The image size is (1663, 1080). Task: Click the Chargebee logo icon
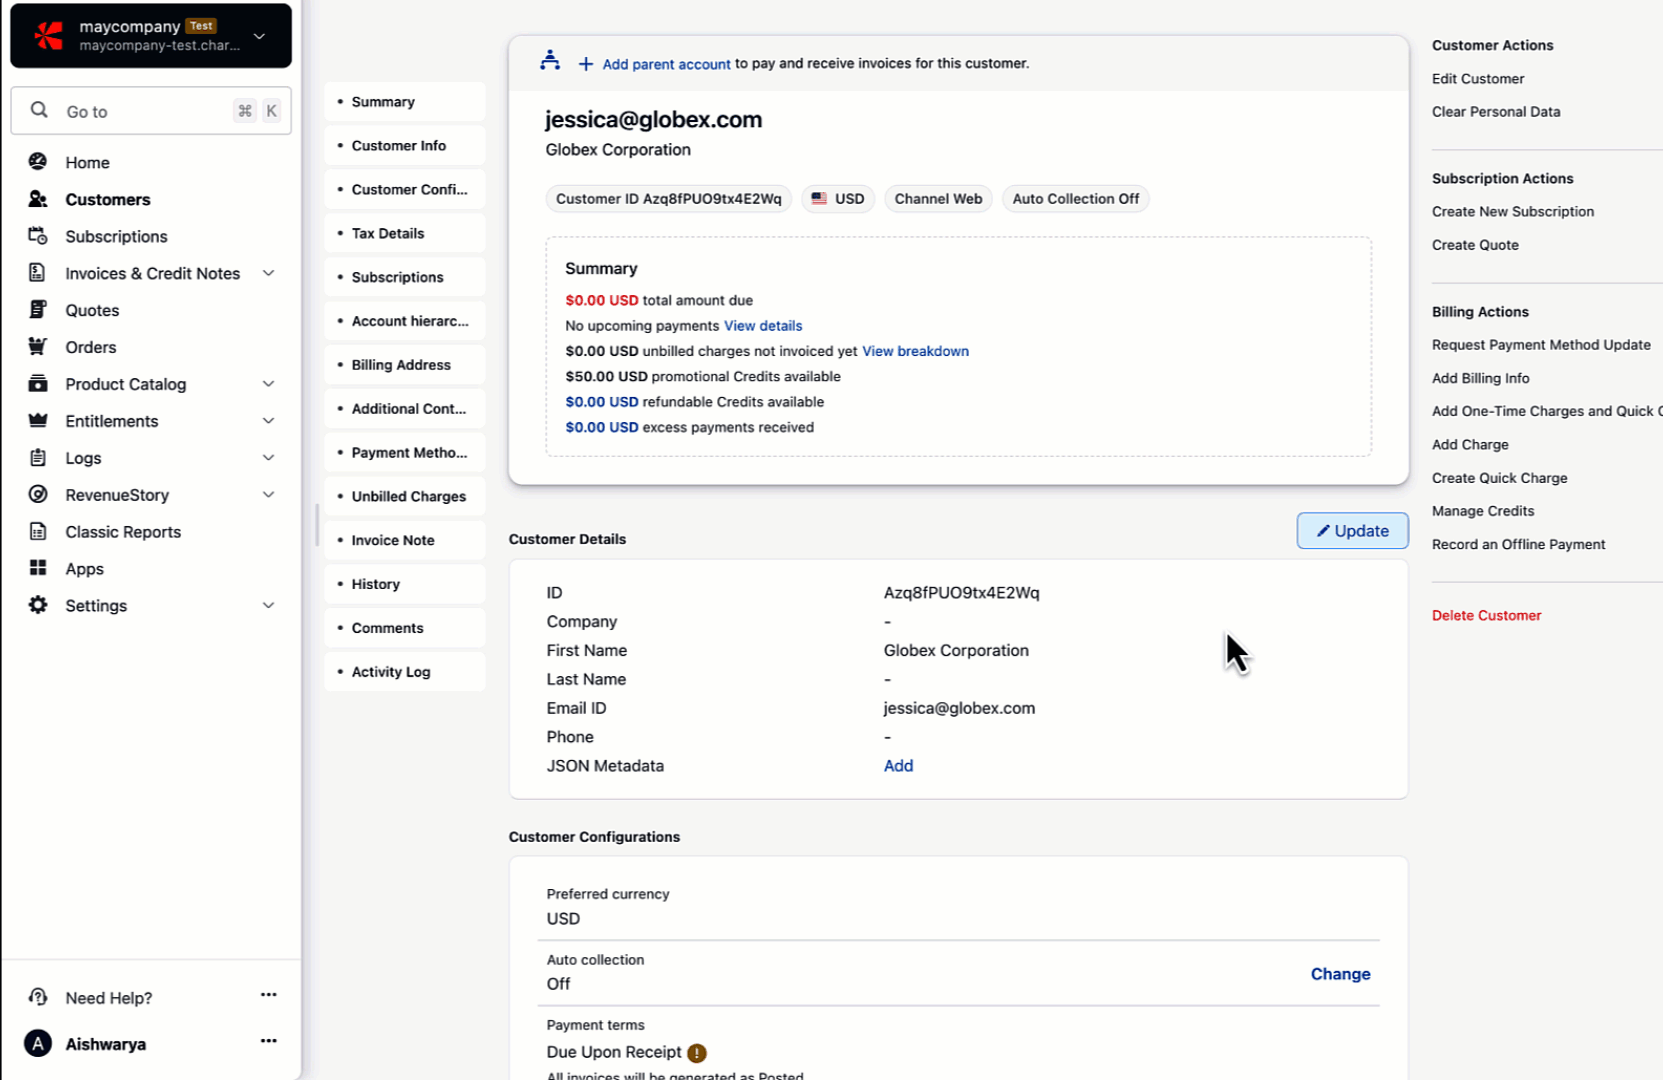[x=48, y=35]
